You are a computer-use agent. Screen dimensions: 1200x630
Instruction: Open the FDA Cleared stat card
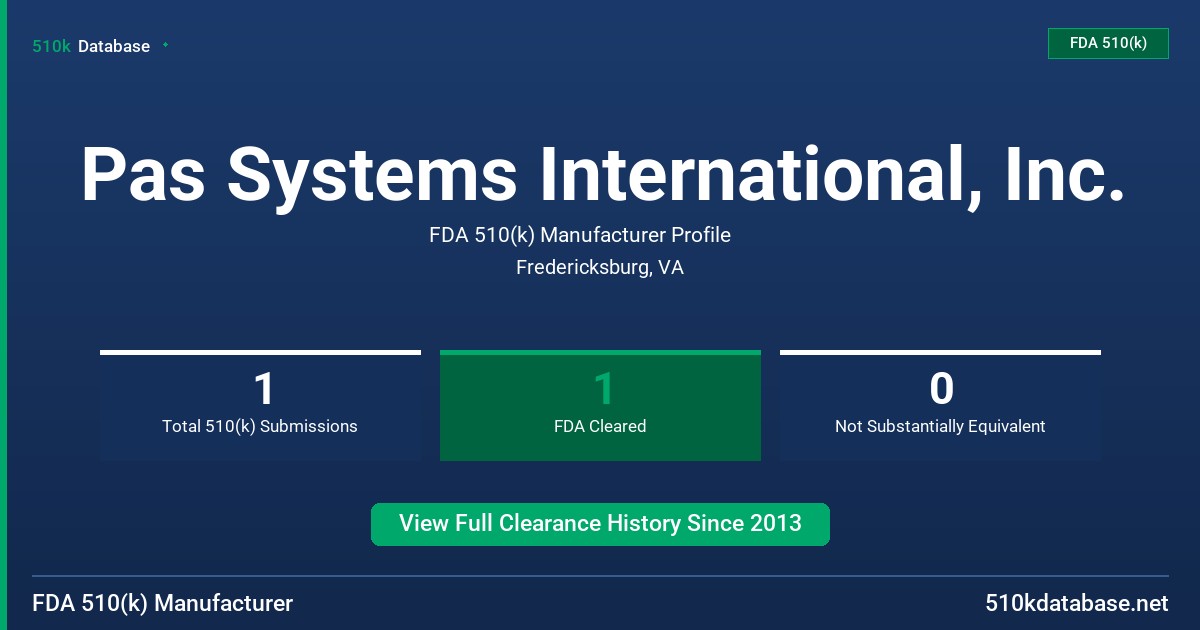[x=600, y=406]
